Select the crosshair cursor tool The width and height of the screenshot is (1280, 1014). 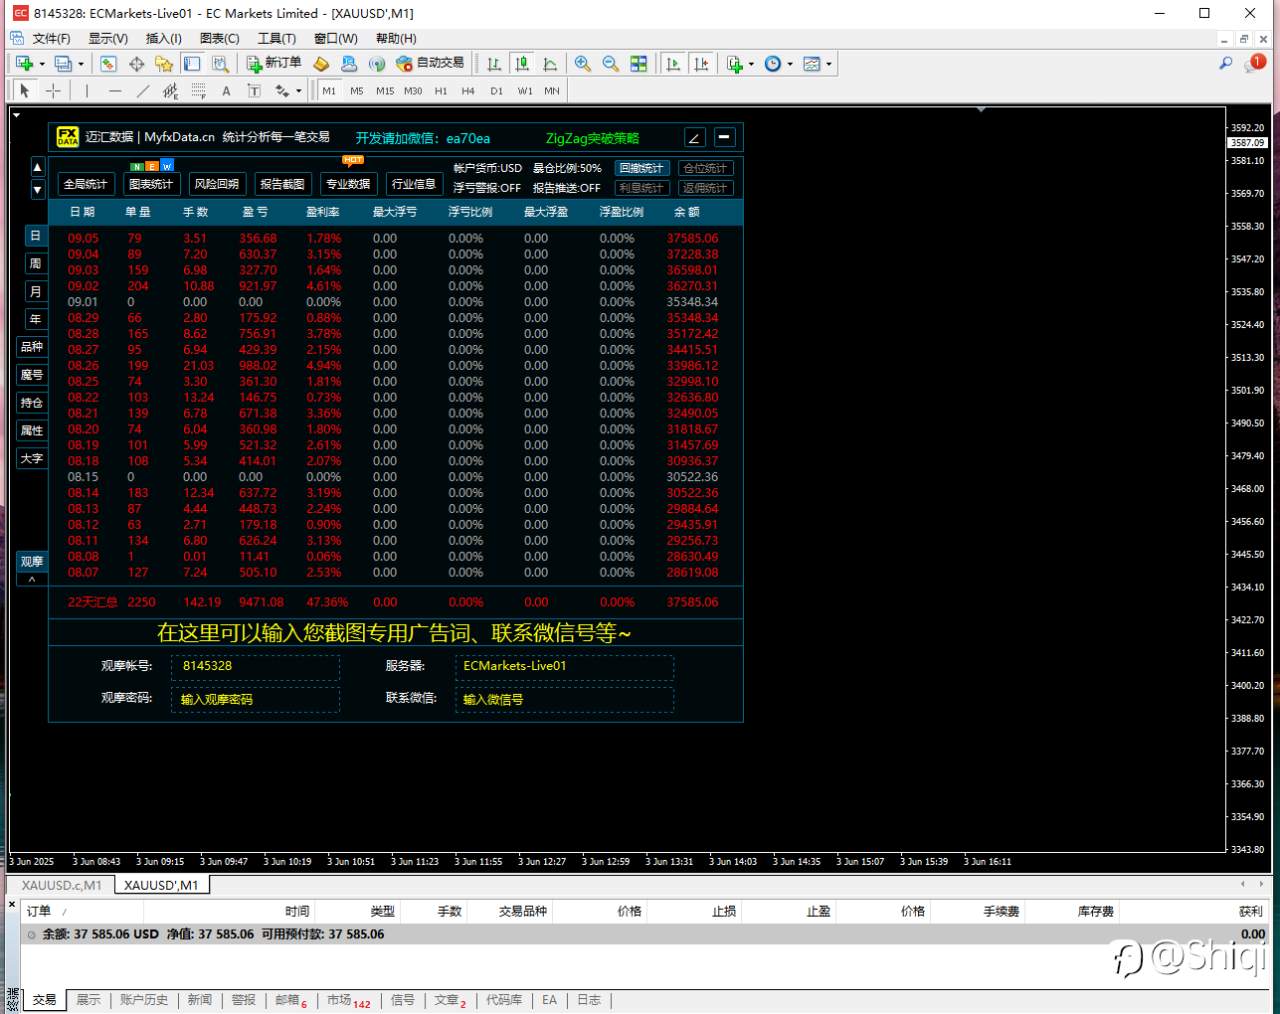(x=53, y=91)
